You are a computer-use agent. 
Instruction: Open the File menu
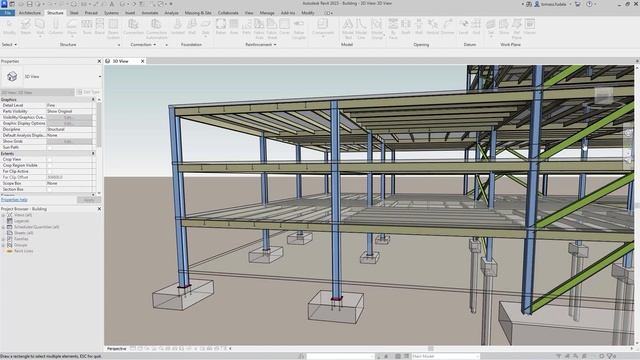click(x=8, y=13)
